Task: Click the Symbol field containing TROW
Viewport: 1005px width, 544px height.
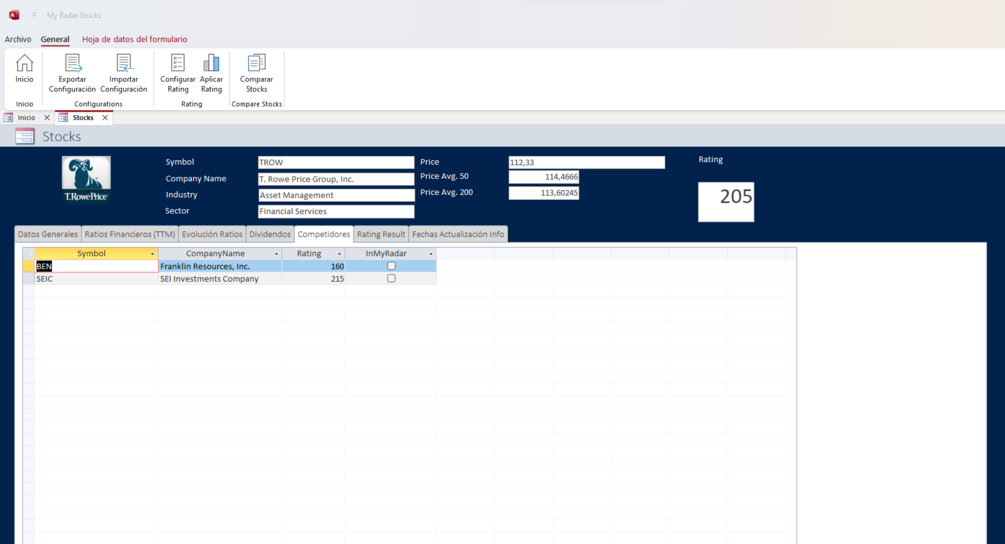Action: click(x=336, y=162)
